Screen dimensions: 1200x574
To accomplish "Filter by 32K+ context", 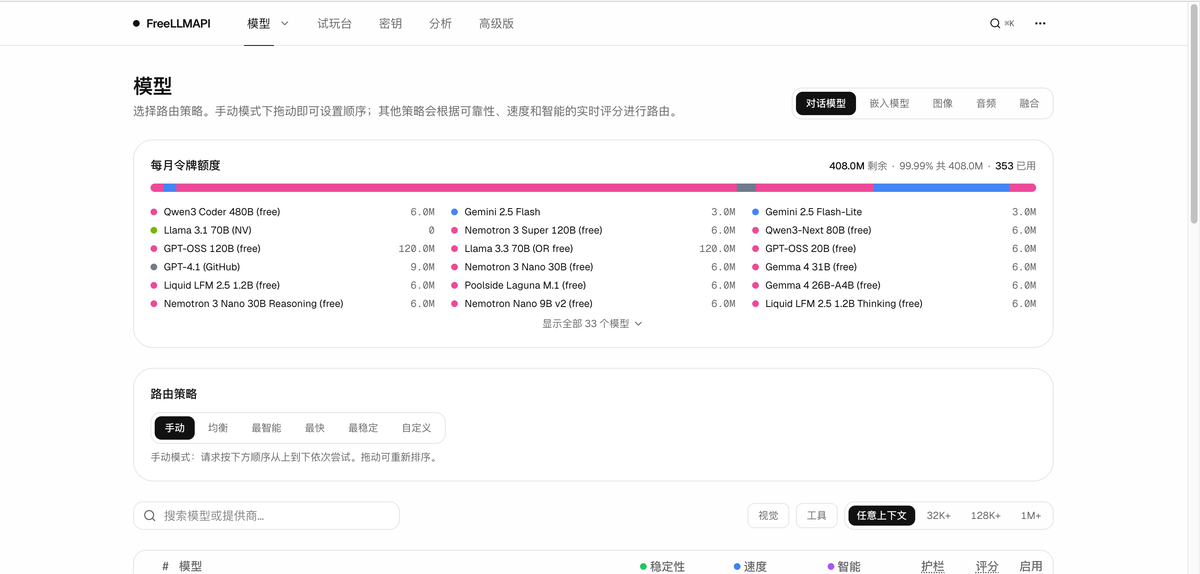I will click(939, 516).
